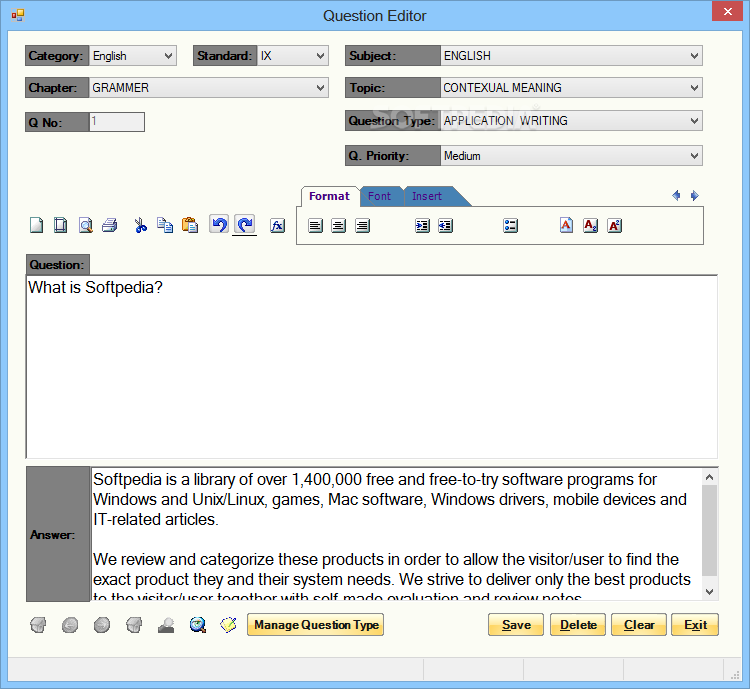Viewport: 750px width, 689px height.
Task: Click the Answer scrollbar down arrow
Action: [x=710, y=592]
